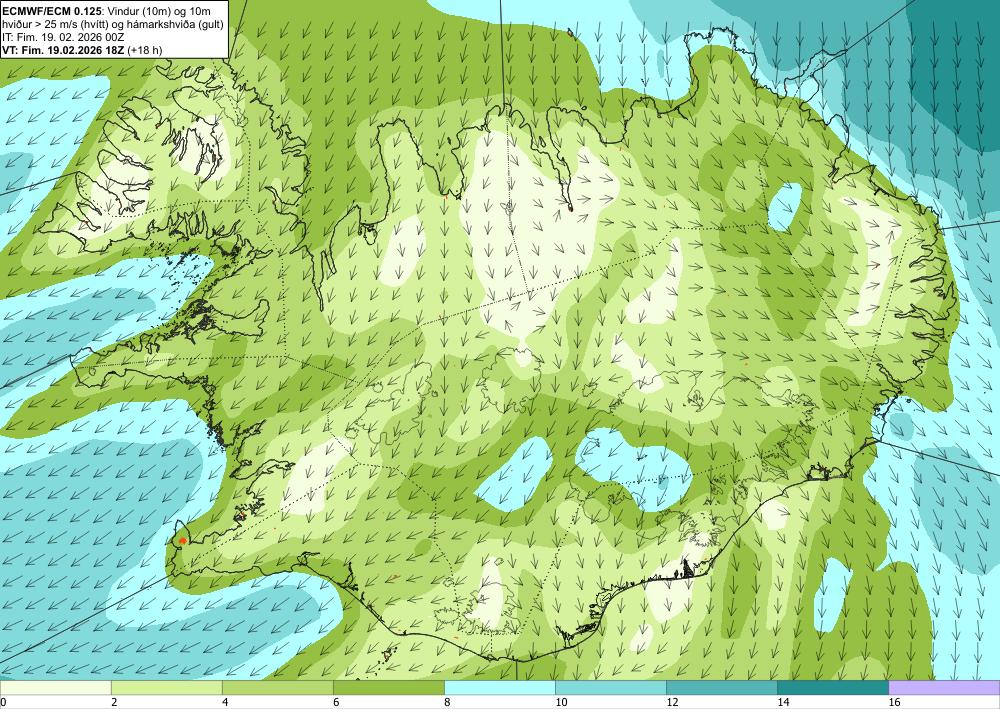
Task: Select the purple legend swatch above 16 m/s
Action: pyautogui.click(x=944, y=687)
